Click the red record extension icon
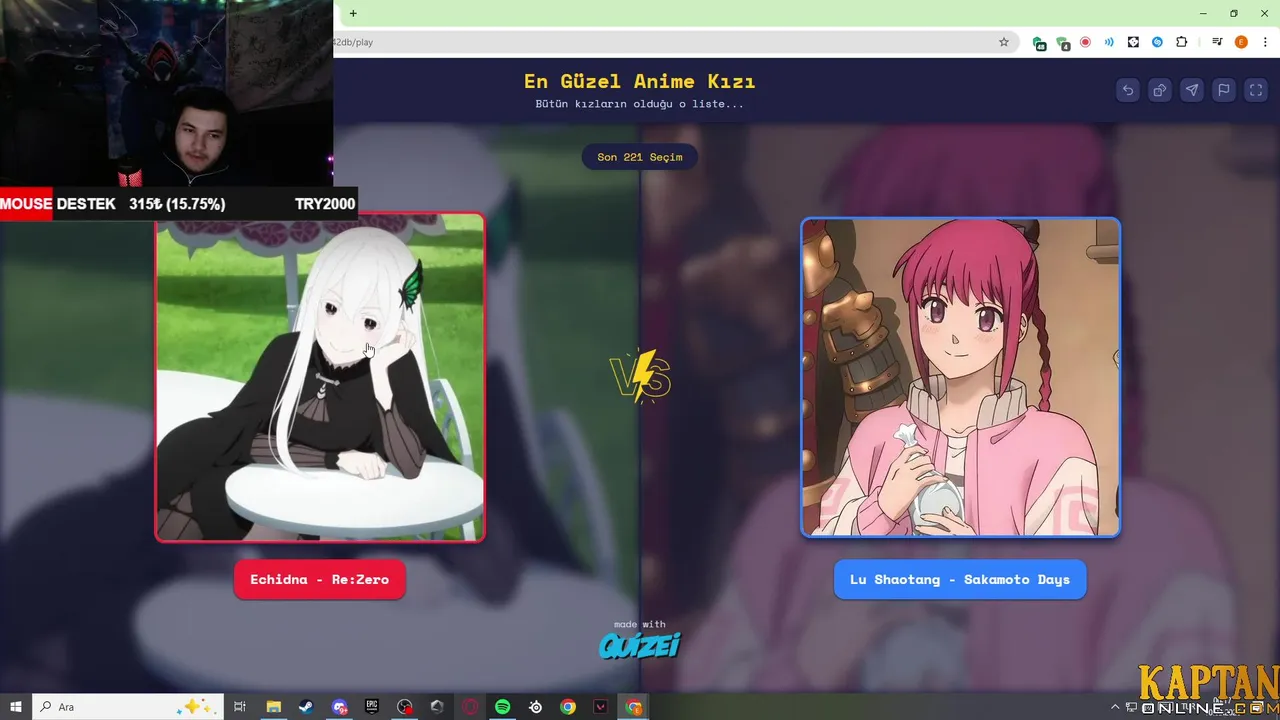 pyautogui.click(x=1086, y=42)
